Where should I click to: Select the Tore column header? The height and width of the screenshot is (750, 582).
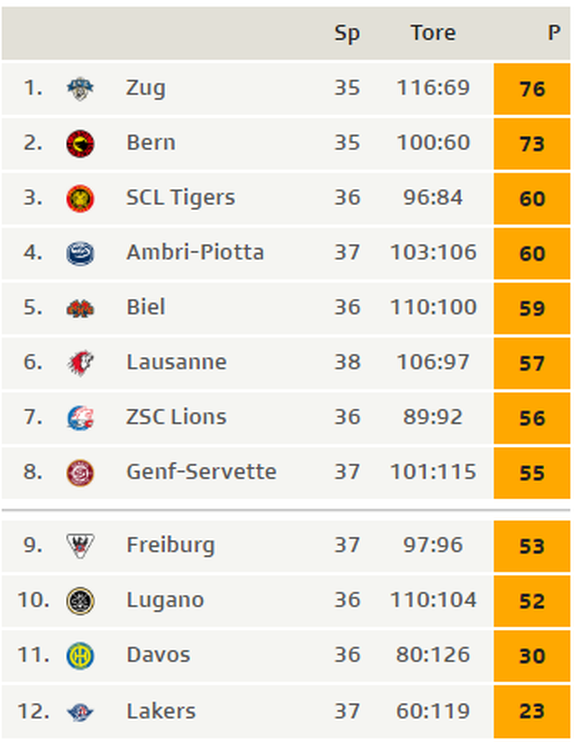433,33
